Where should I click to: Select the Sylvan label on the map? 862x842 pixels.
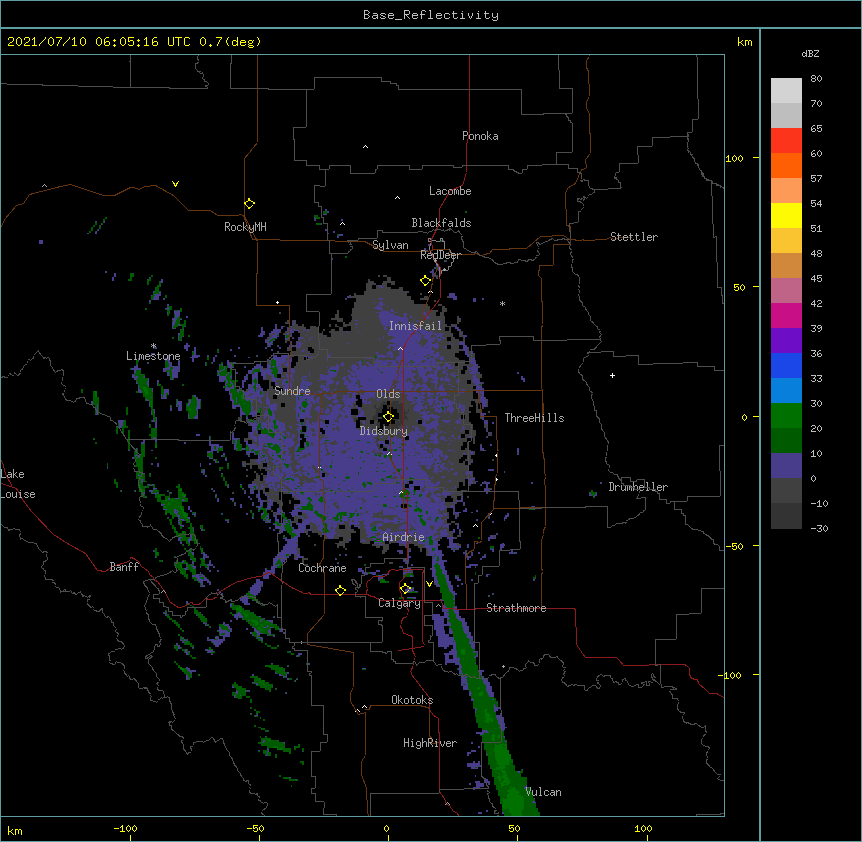point(390,245)
